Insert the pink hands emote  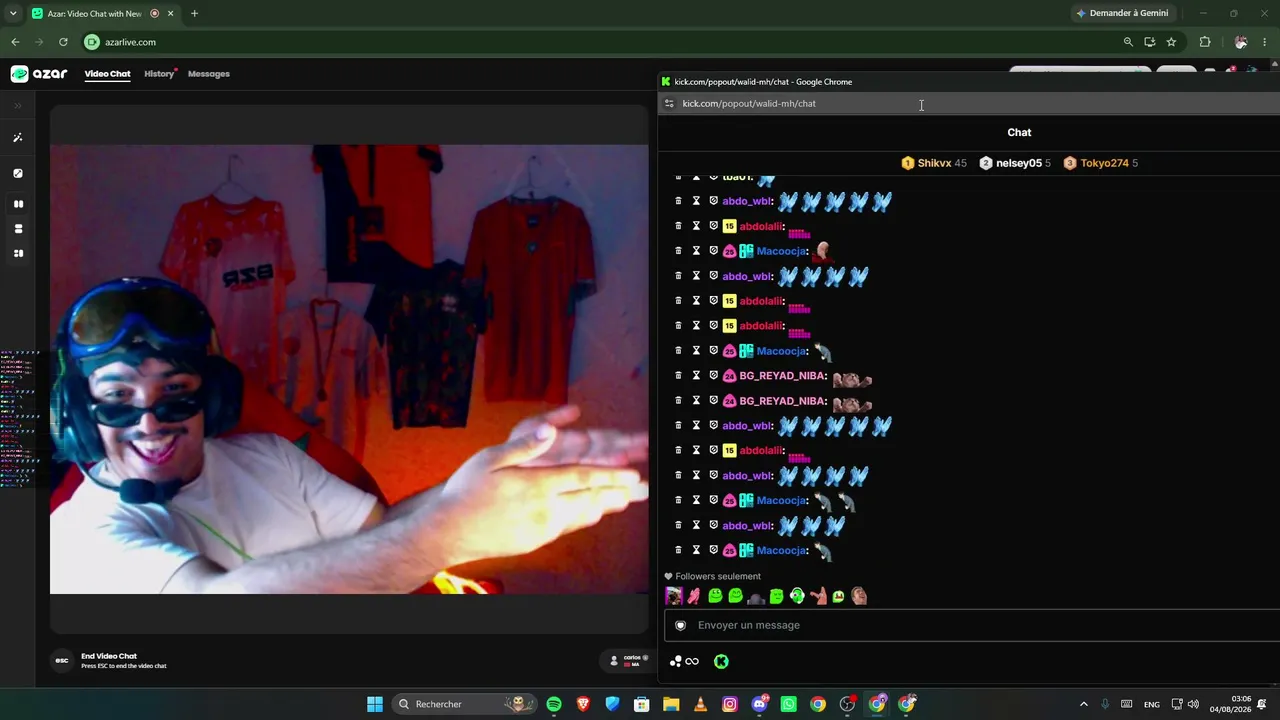coord(694,597)
